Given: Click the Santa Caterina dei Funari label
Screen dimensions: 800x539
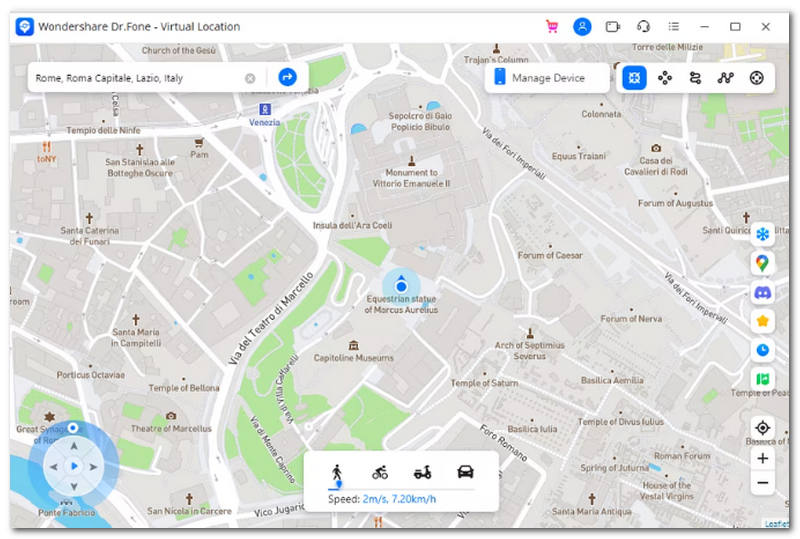Looking at the screenshot, I should [x=89, y=236].
